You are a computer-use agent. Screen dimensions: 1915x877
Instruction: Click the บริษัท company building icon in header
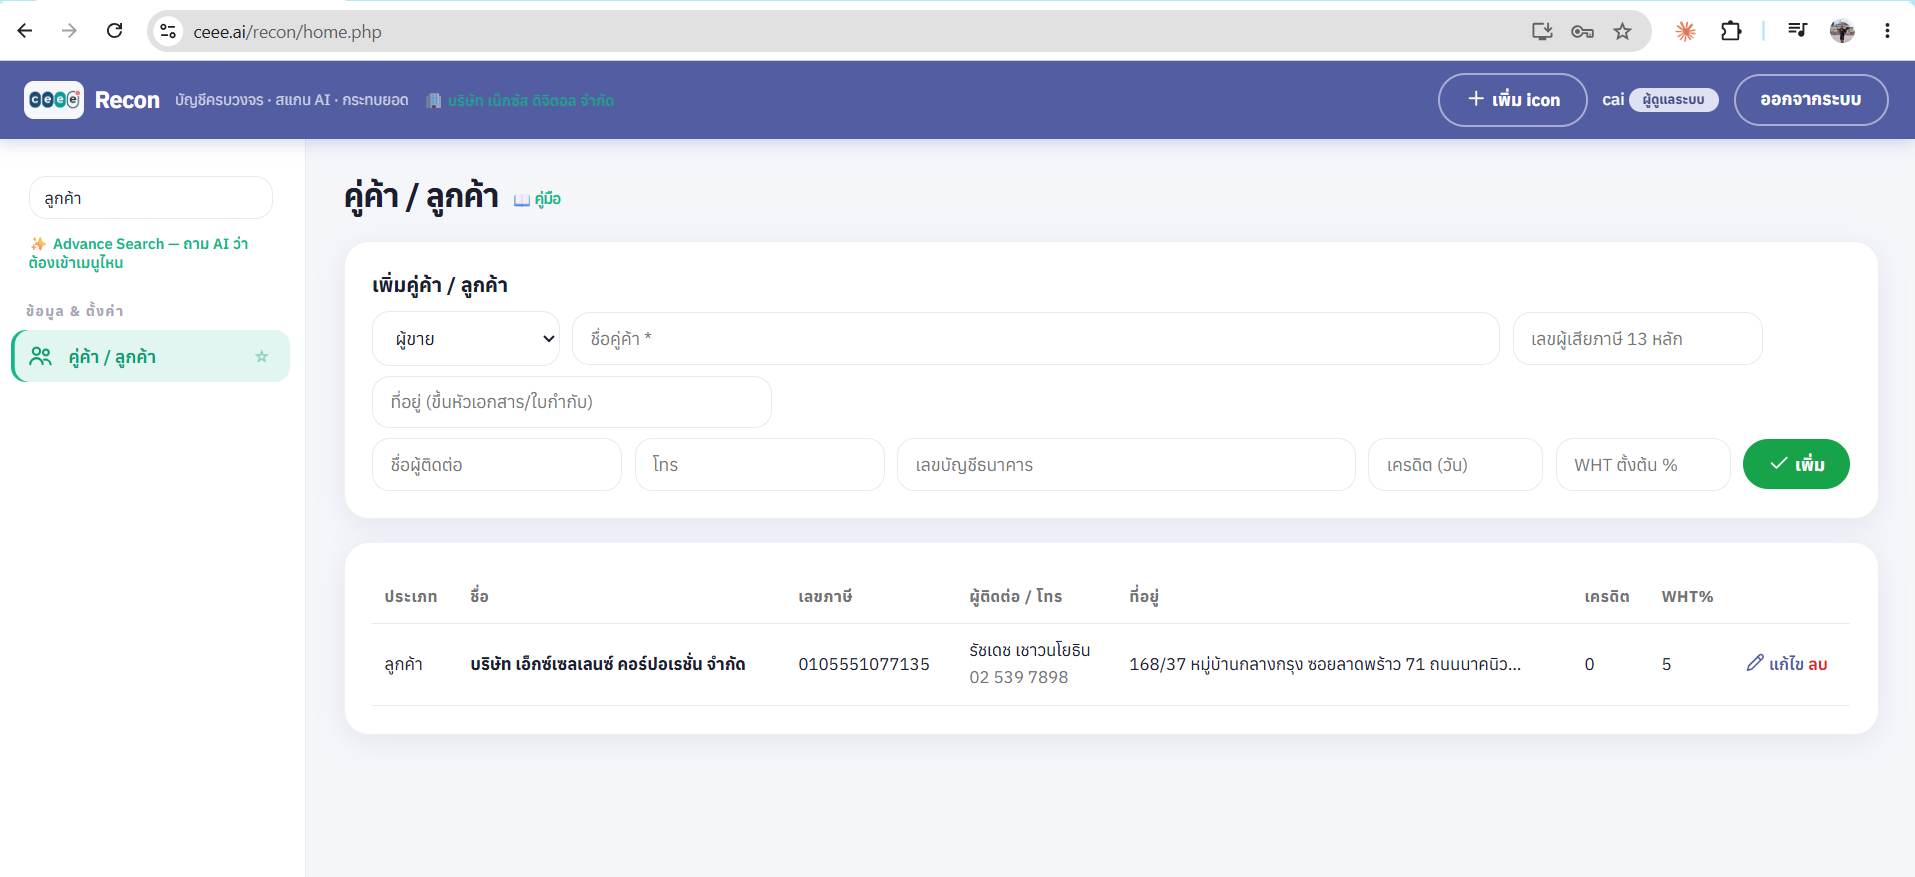click(x=434, y=100)
